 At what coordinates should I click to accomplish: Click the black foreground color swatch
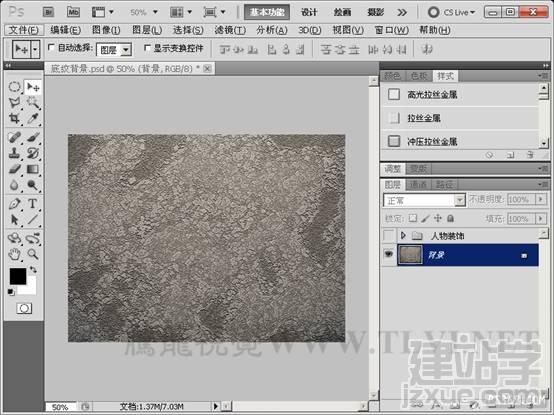click(x=18, y=276)
